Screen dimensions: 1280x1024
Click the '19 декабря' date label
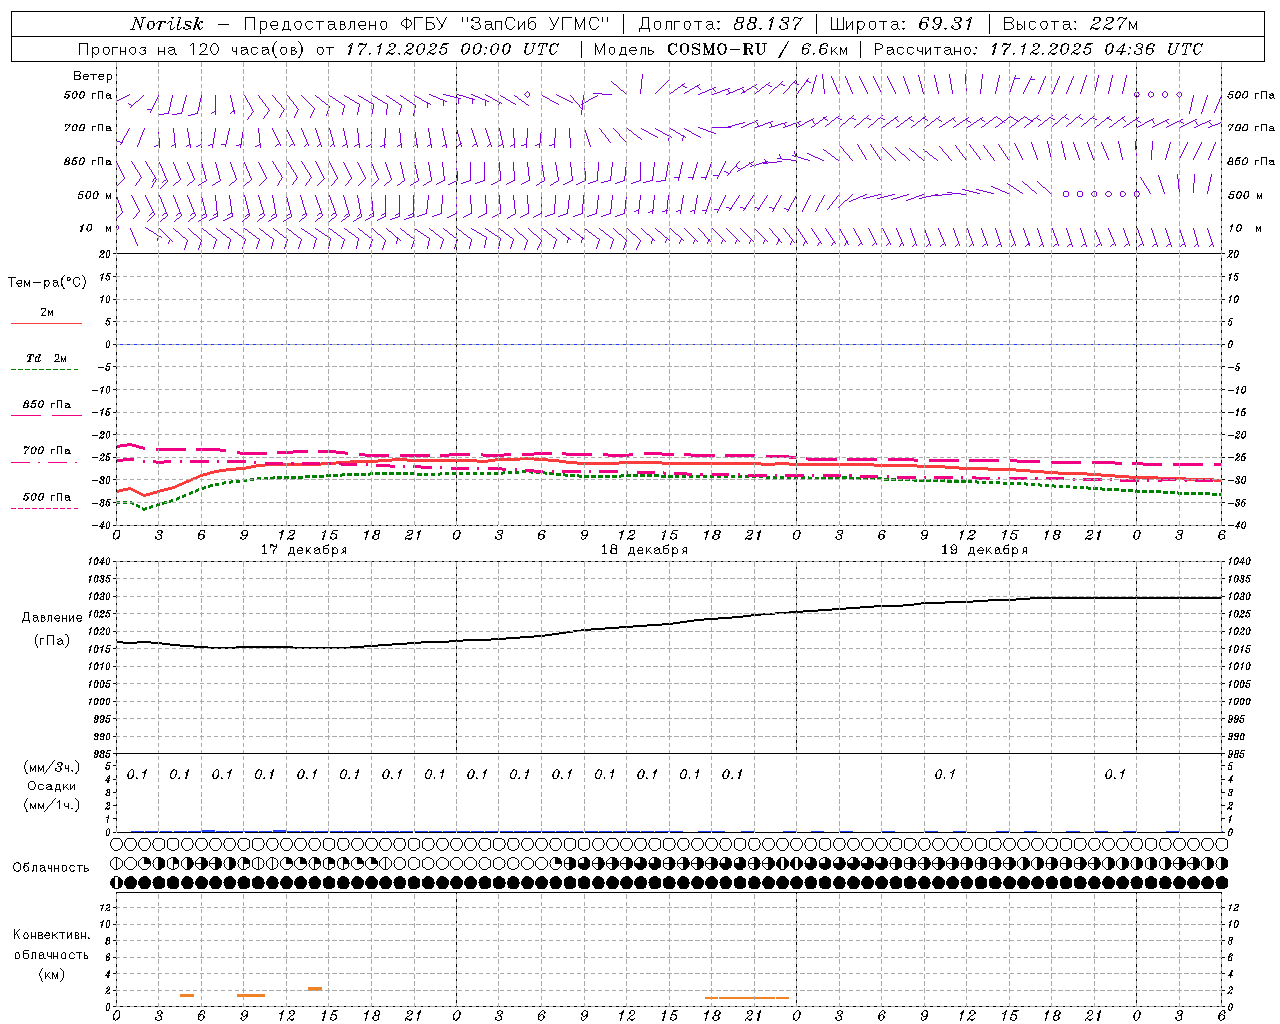pos(984,550)
